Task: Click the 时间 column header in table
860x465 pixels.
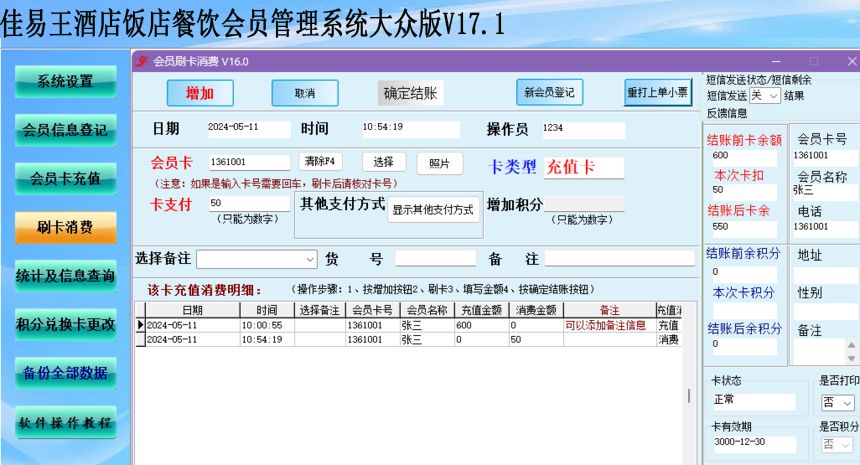Action: [x=267, y=310]
